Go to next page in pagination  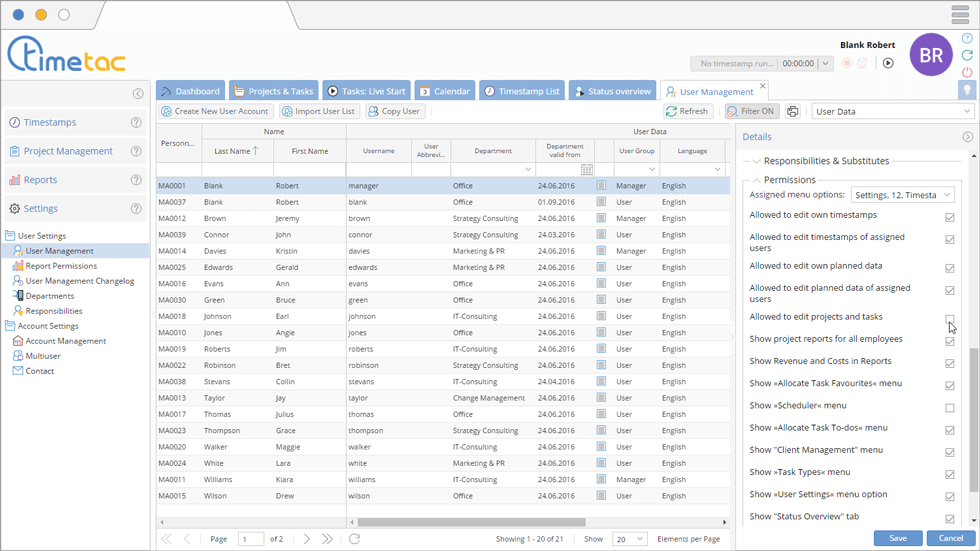tap(307, 539)
